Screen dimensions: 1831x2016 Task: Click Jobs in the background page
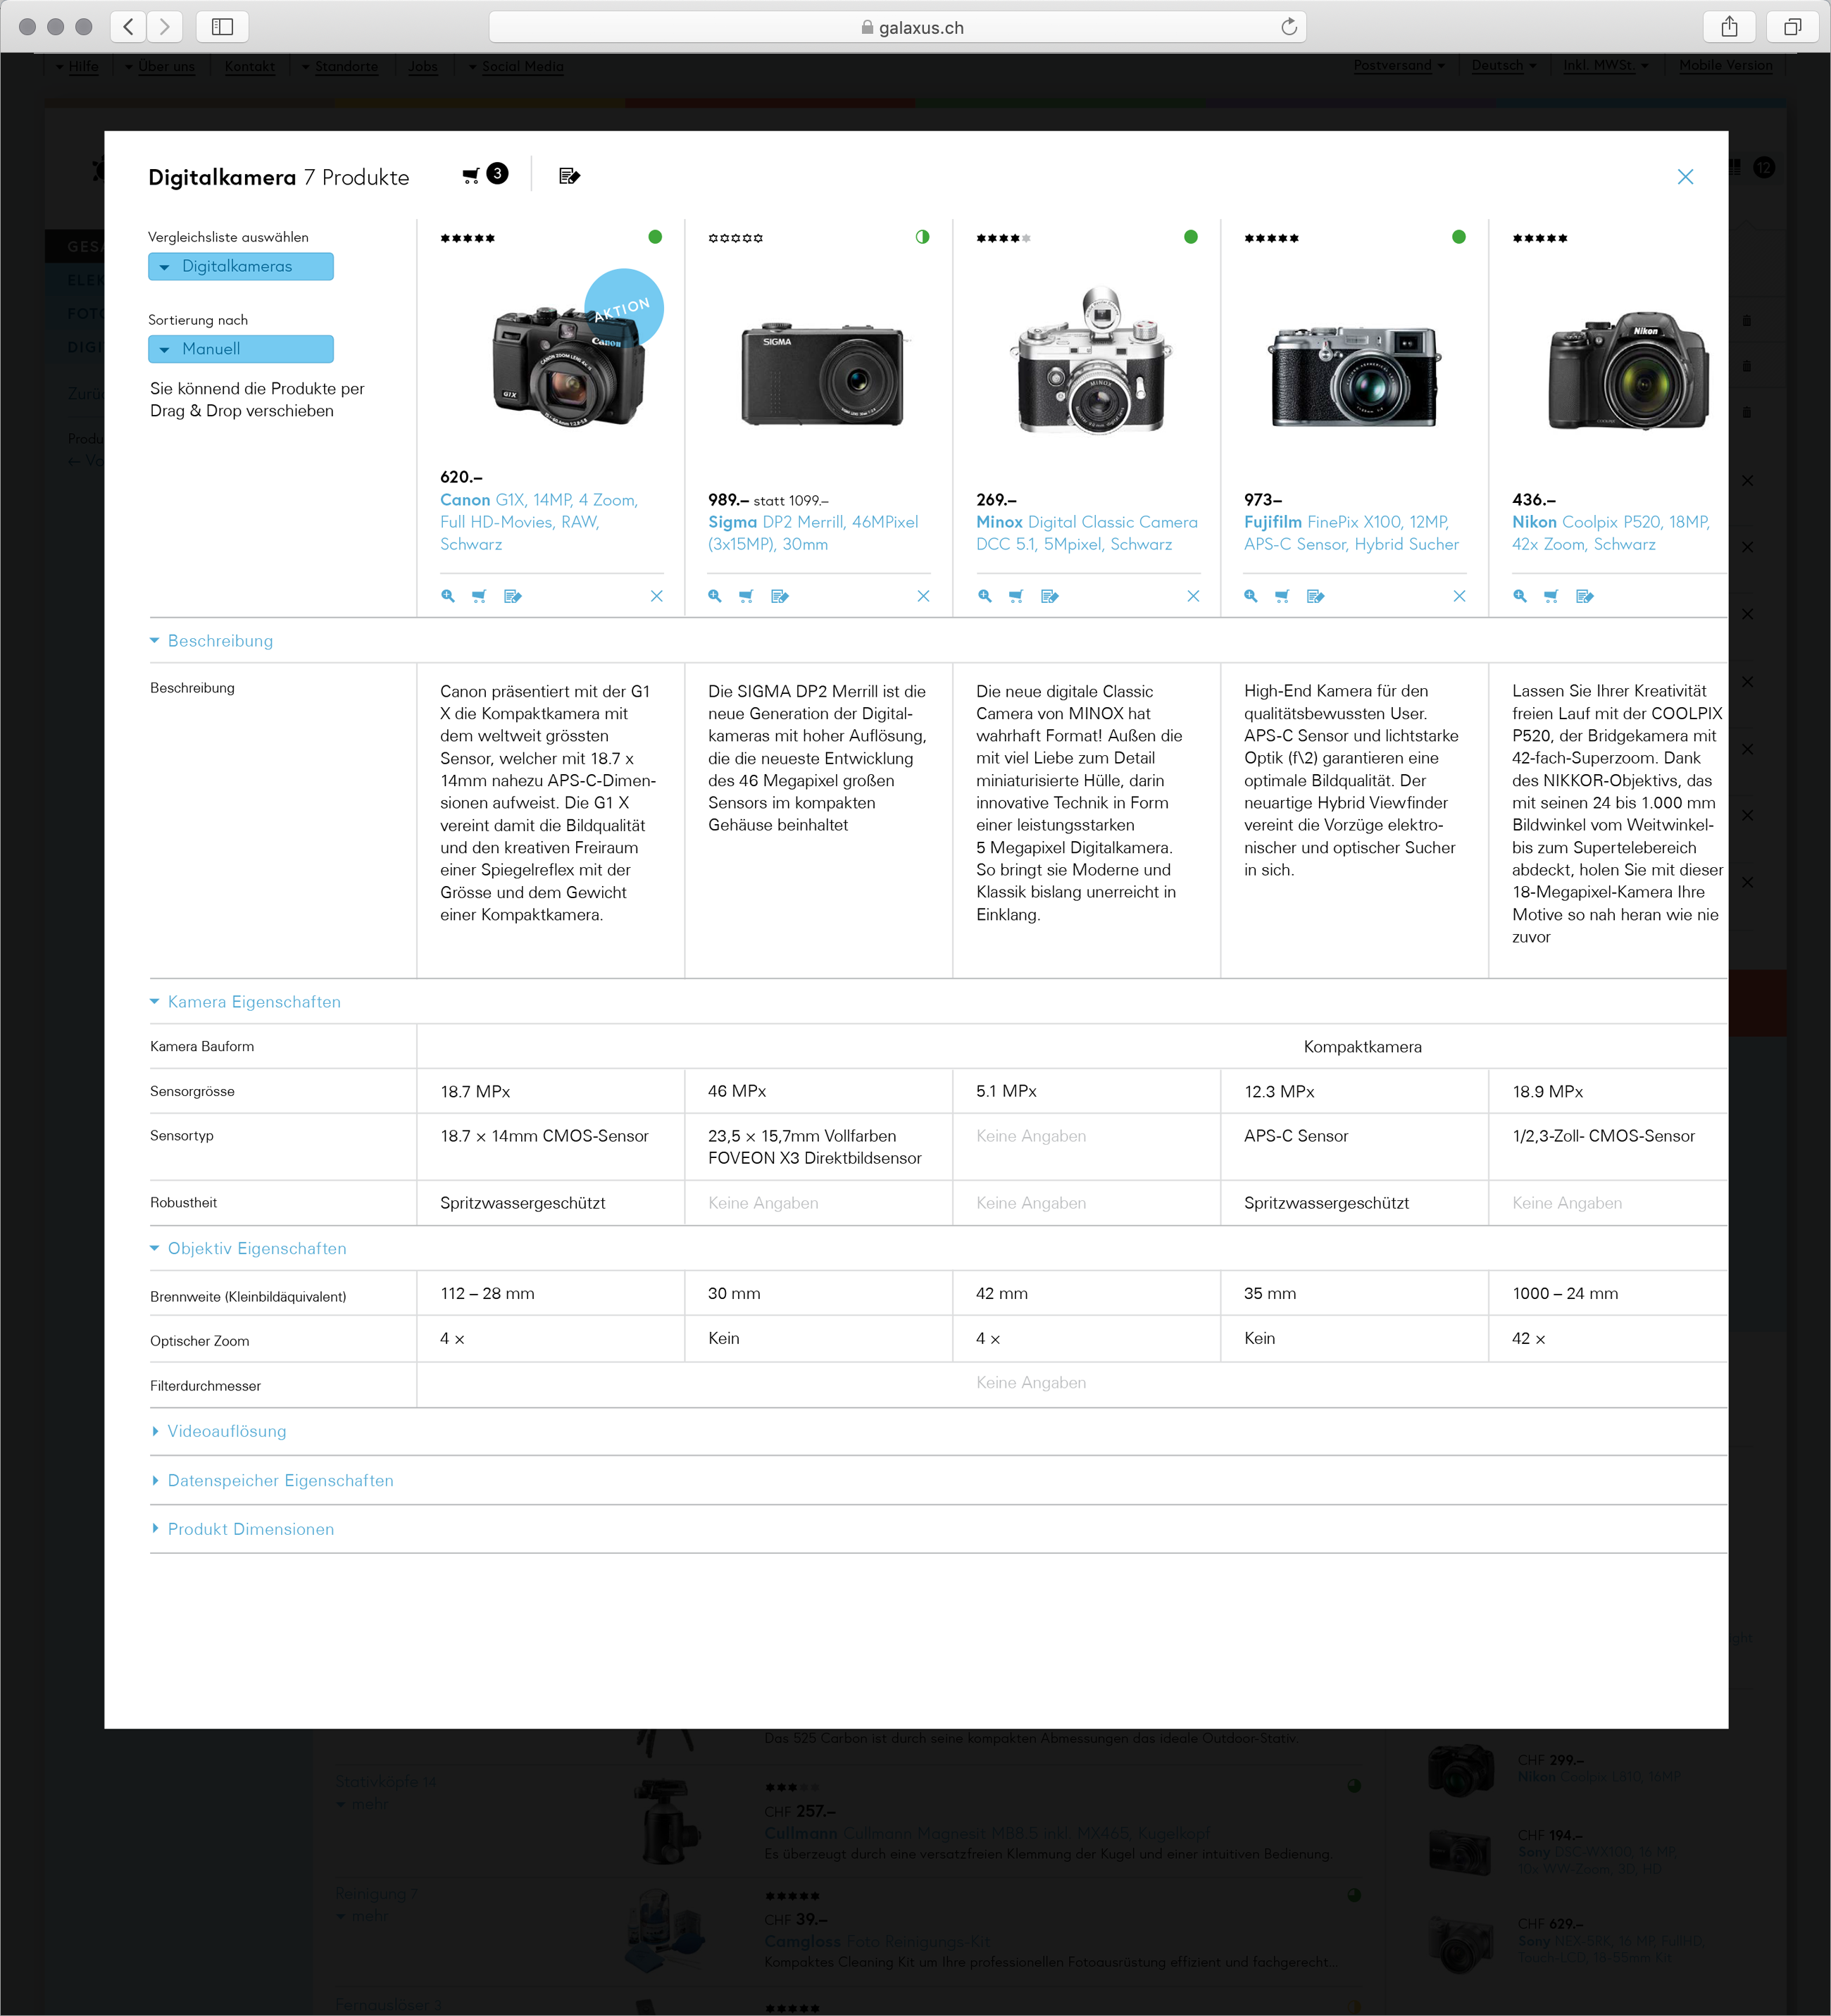423,66
